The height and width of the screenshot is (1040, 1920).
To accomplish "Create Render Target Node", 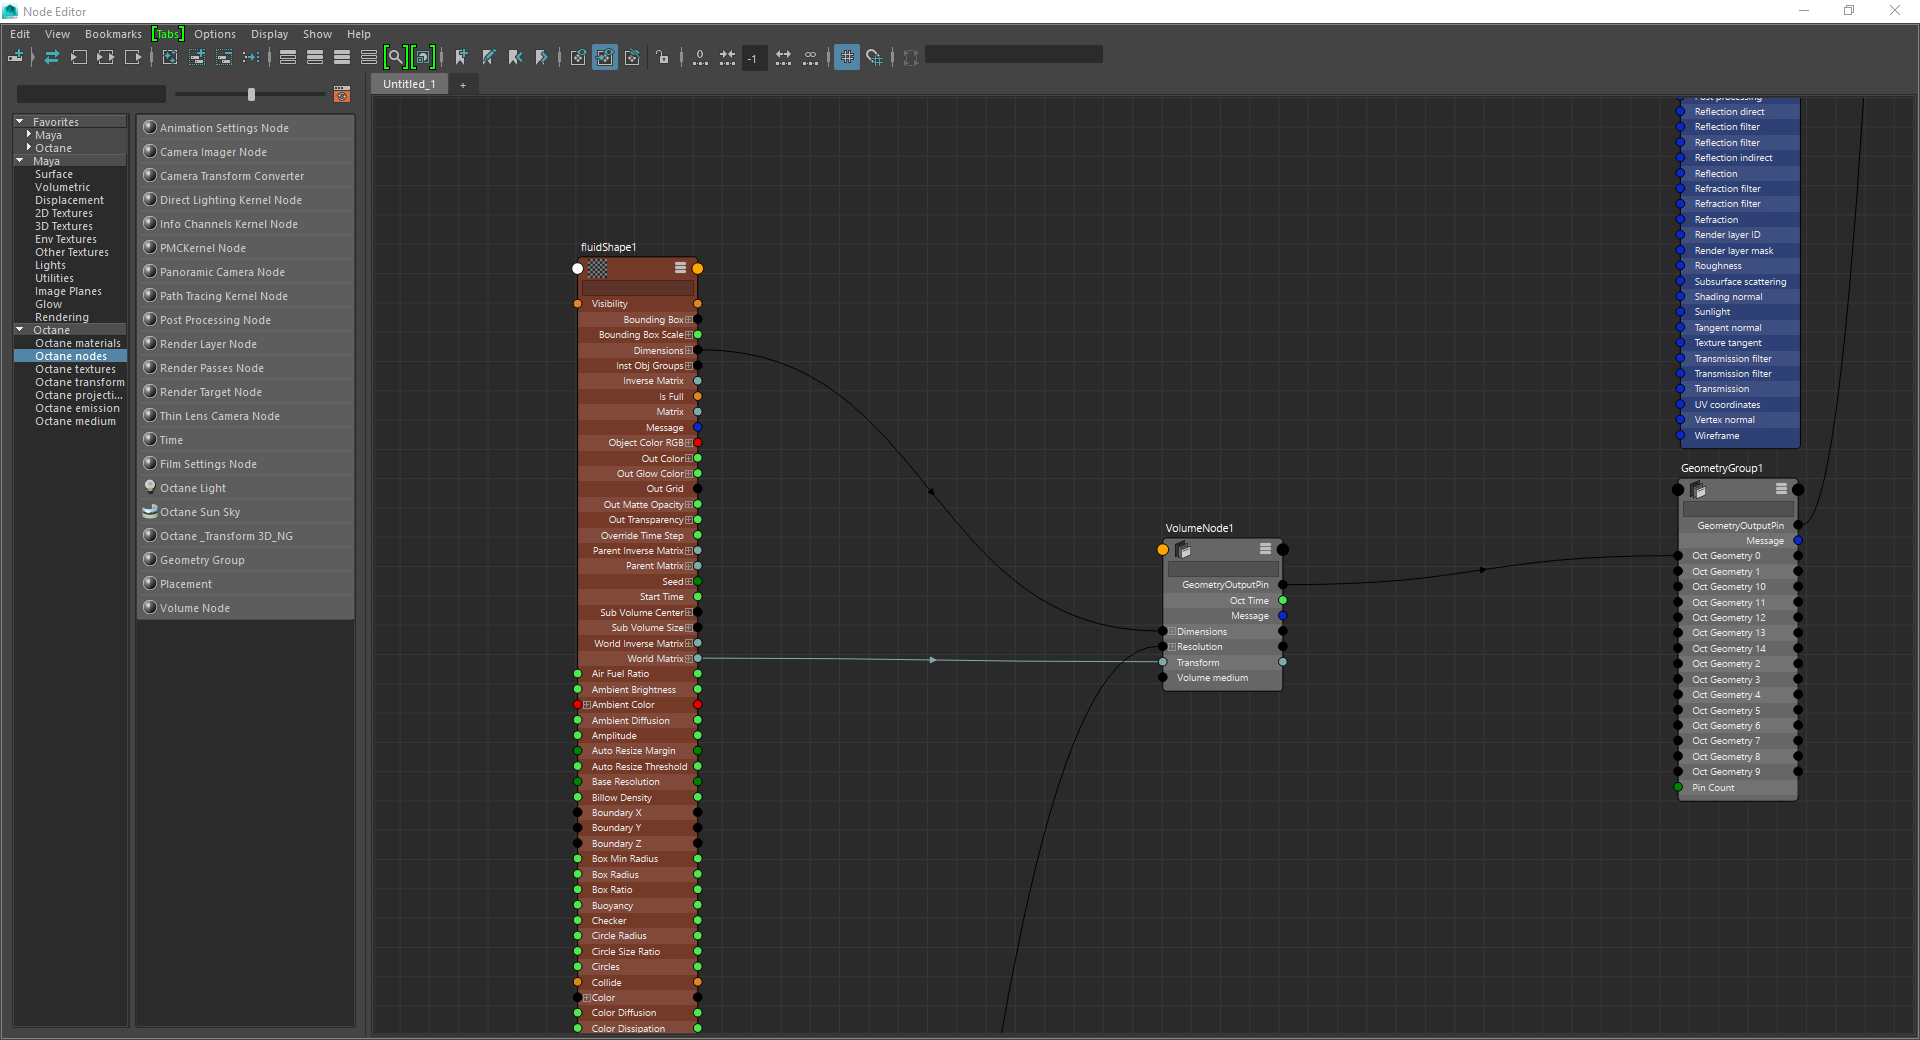I will tap(246, 392).
